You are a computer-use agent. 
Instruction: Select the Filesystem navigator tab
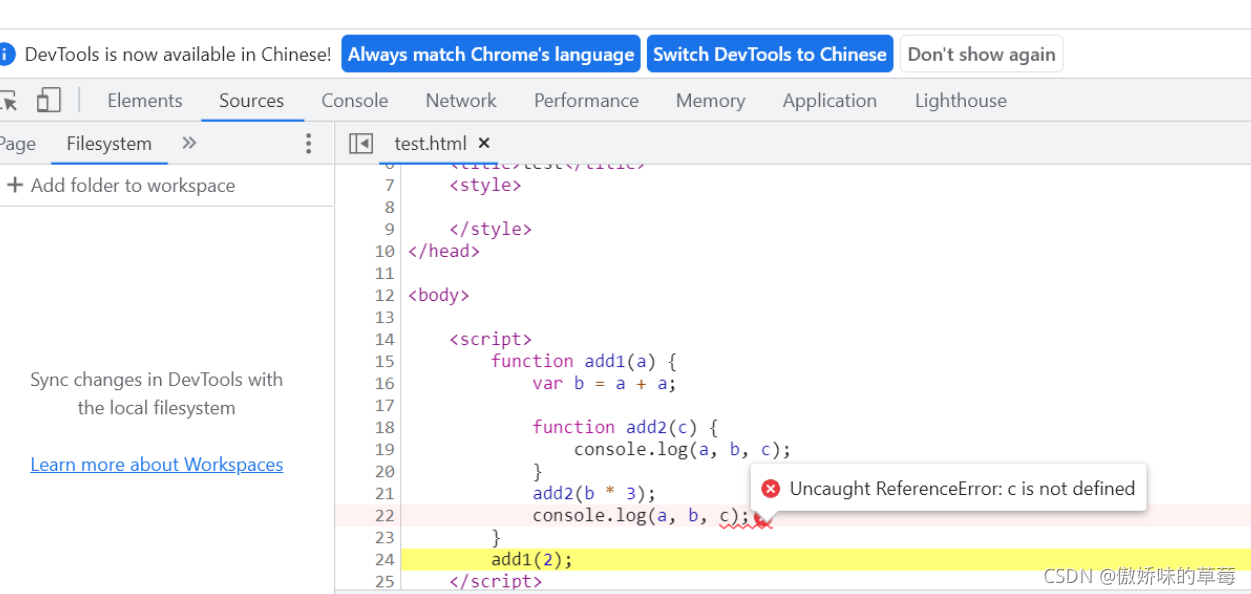point(109,144)
